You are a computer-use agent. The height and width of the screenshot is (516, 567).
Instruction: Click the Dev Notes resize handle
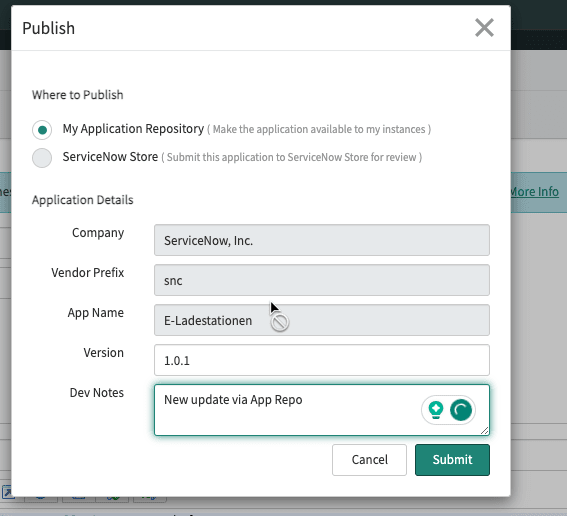point(485,430)
